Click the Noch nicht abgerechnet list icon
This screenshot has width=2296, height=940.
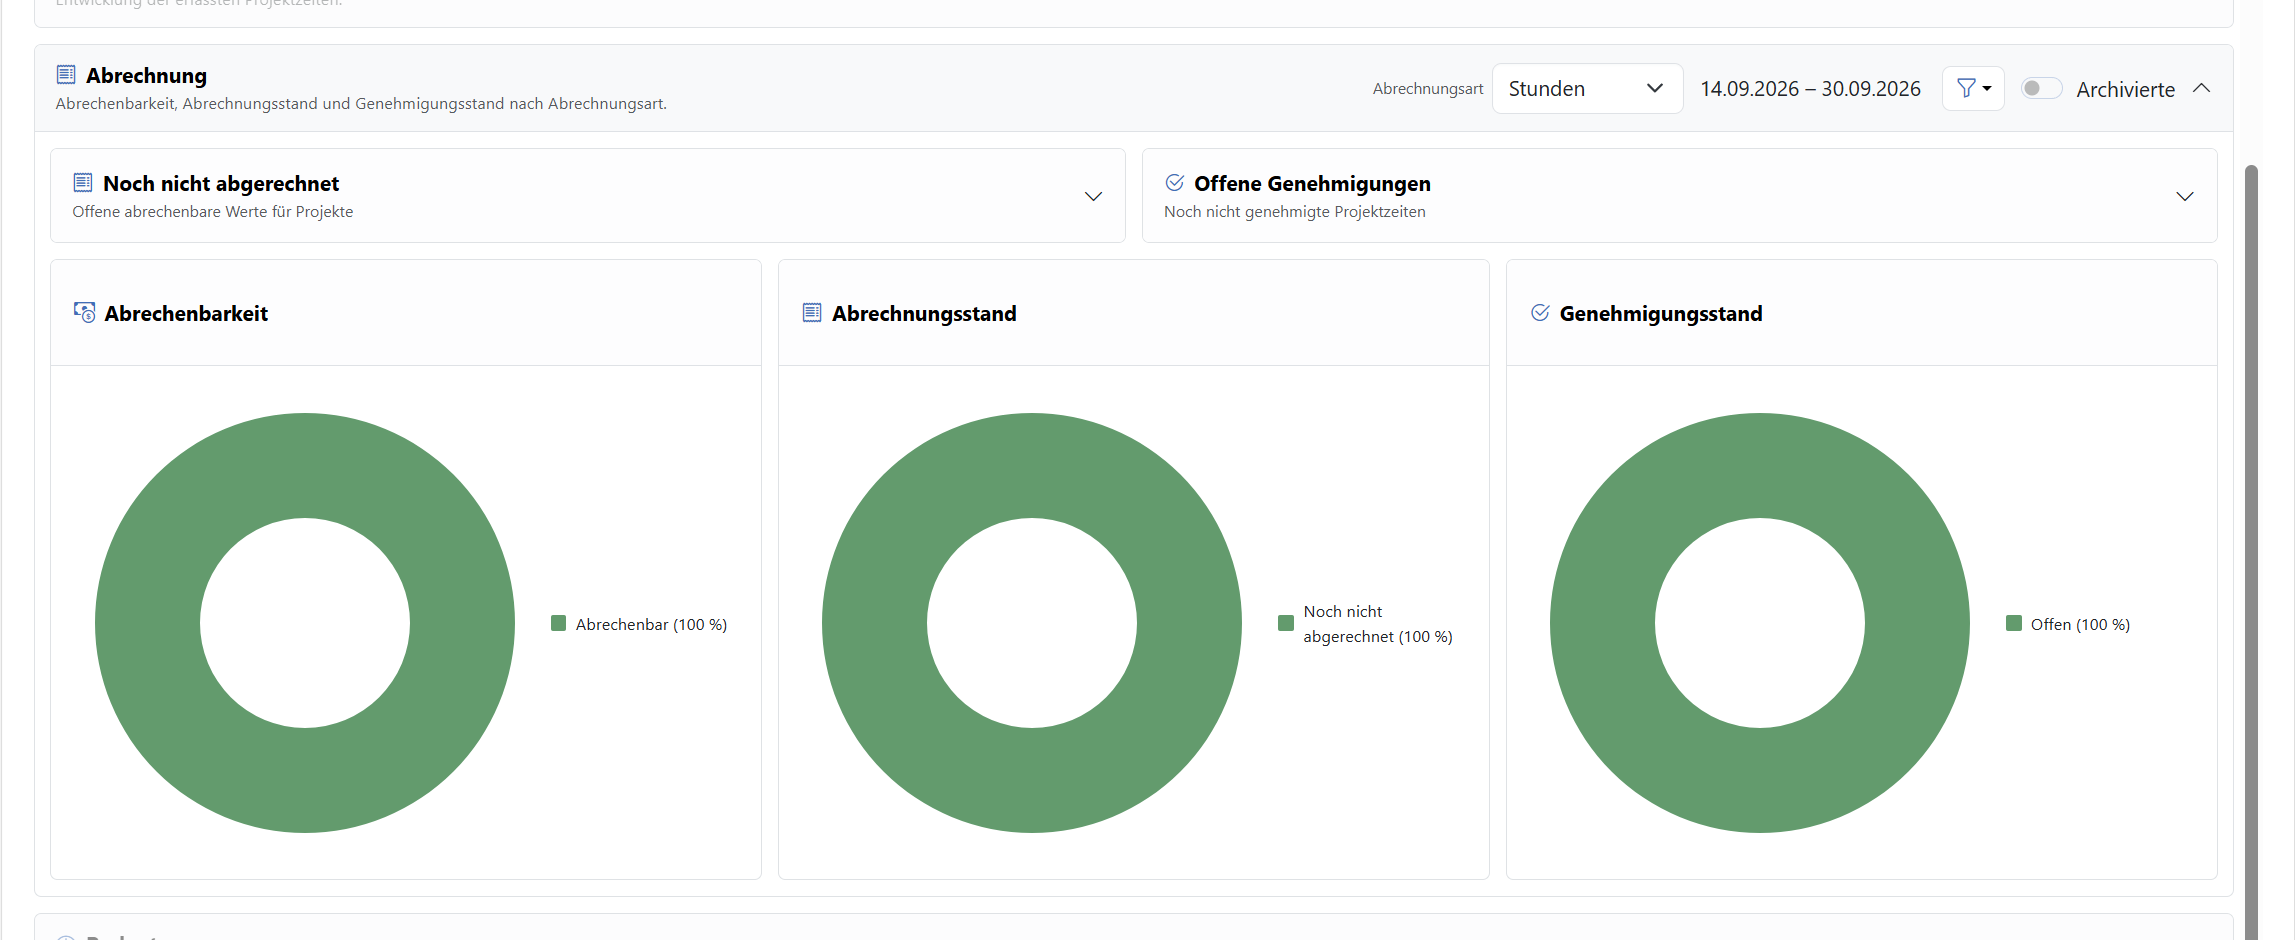pyautogui.click(x=83, y=182)
